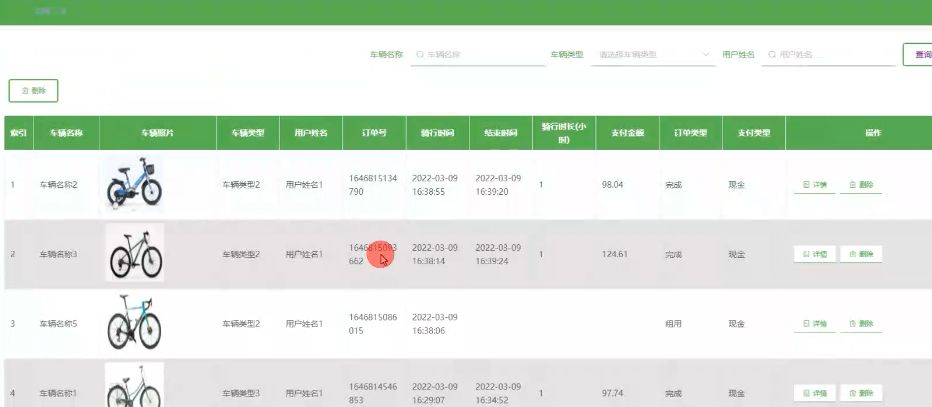Focus the 车辆名称 search input field

pos(478,54)
